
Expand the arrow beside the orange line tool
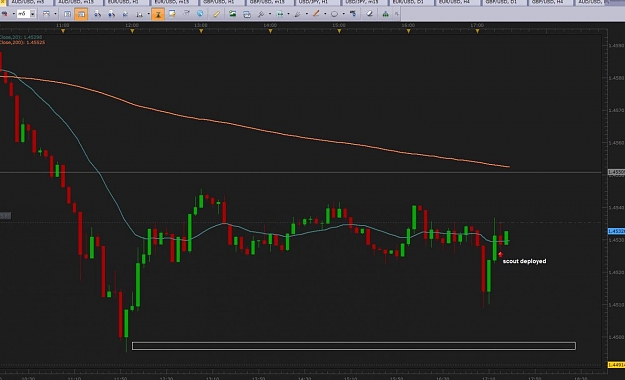tap(325, 14)
